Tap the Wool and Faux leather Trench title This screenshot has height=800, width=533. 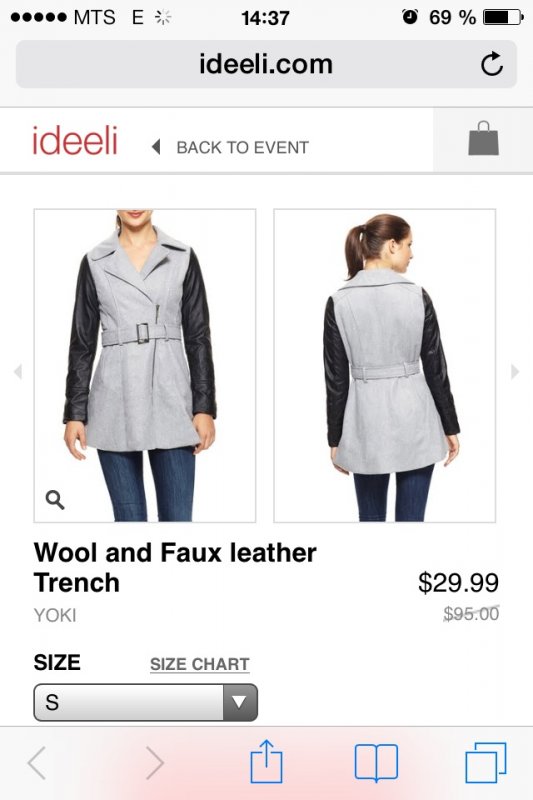pyautogui.click(x=175, y=567)
